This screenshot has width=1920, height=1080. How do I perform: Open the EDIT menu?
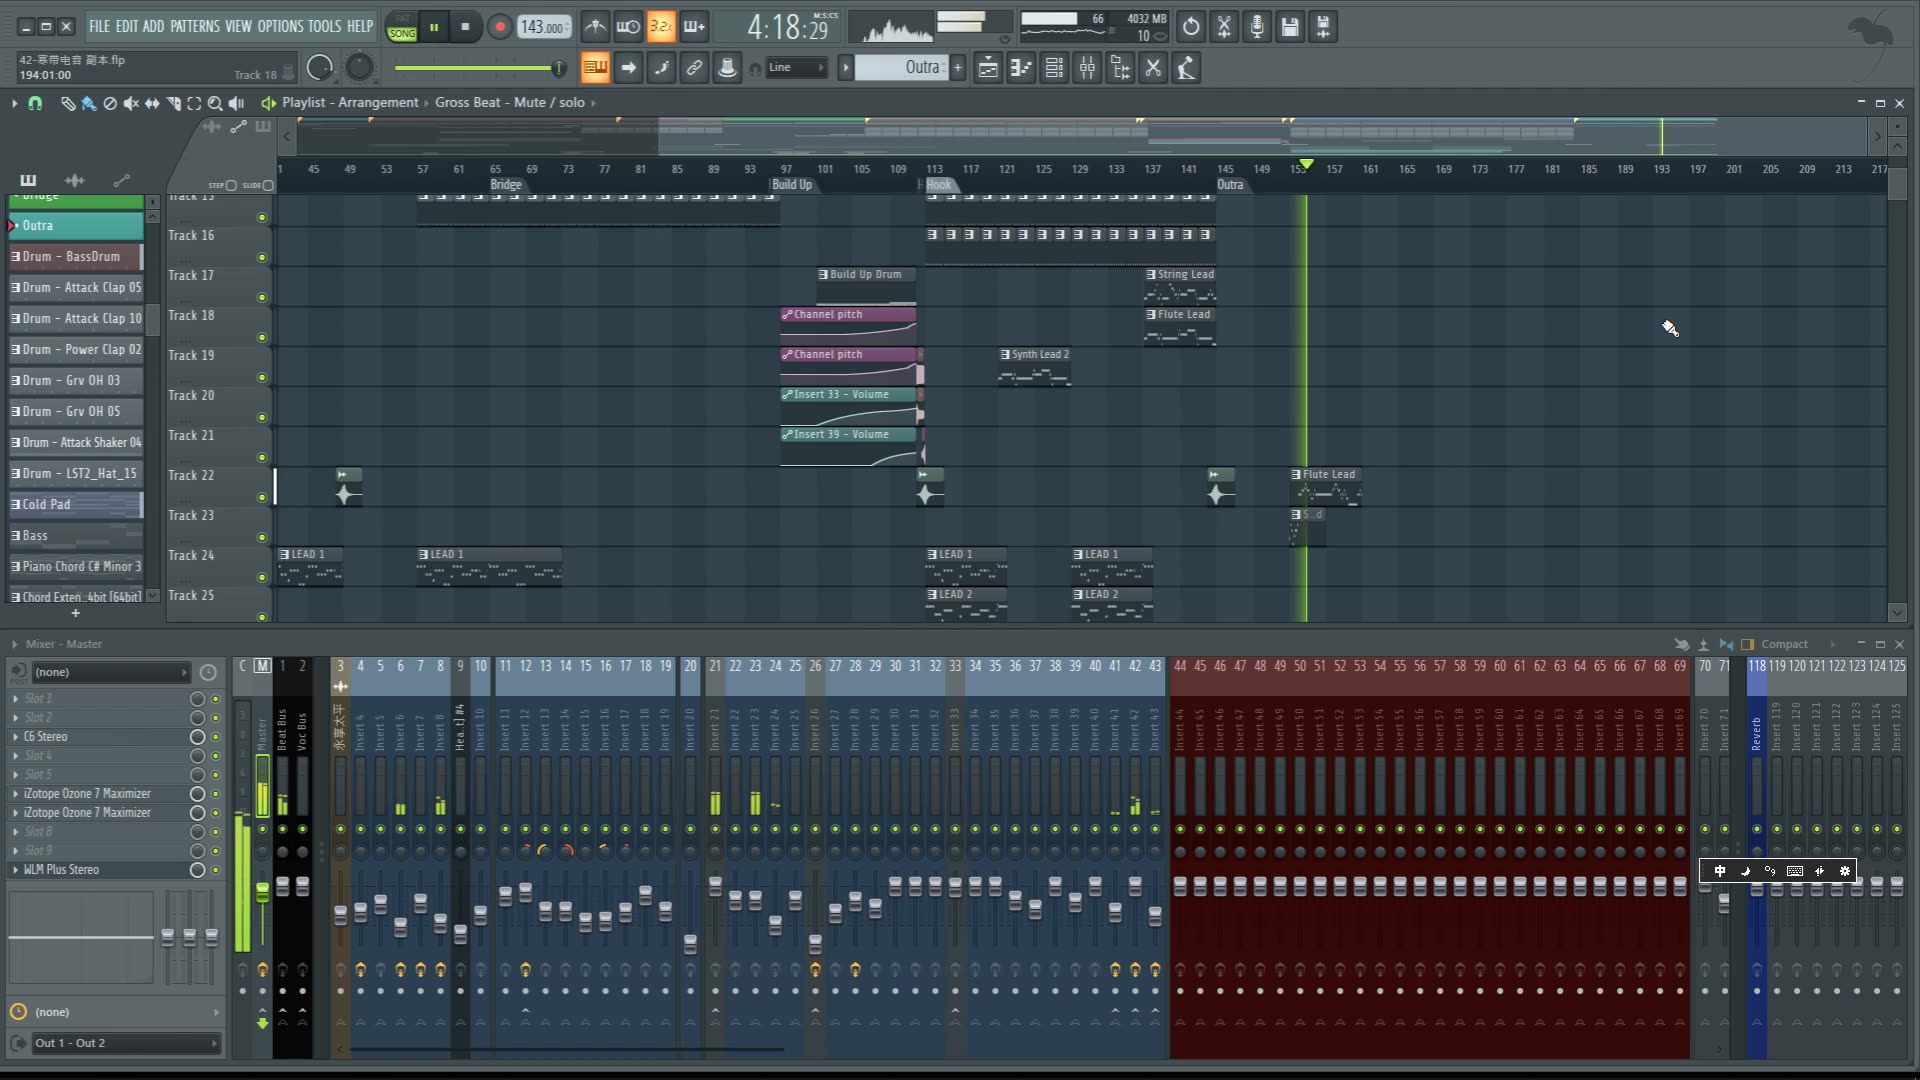(x=127, y=27)
